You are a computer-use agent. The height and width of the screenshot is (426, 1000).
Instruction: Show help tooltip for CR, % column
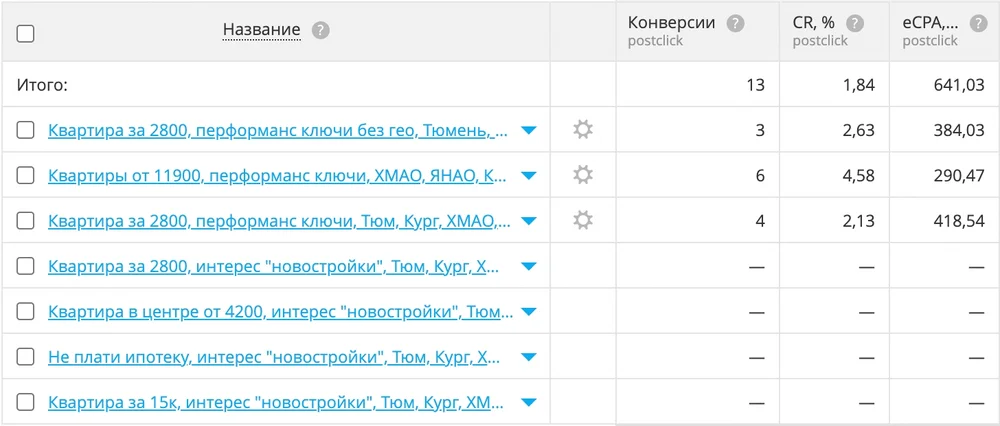point(855,24)
